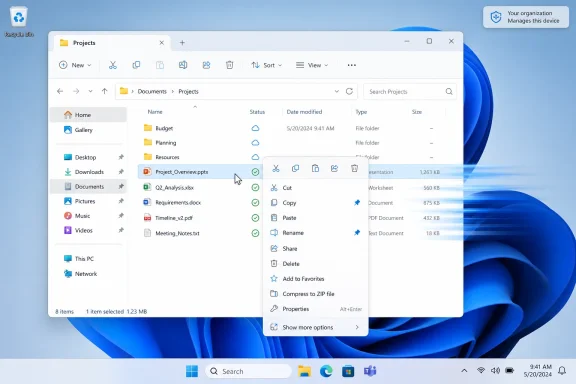This screenshot has height=384, width=576.
Task: Click the Cut icon in the toolbar
Action: 113,65
